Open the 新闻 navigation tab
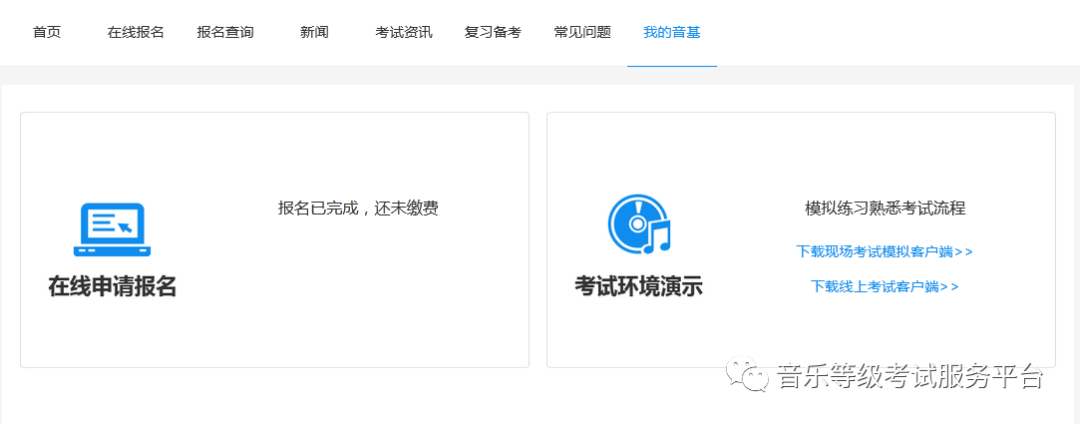The height and width of the screenshot is (424, 1080). [x=314, y=32]
